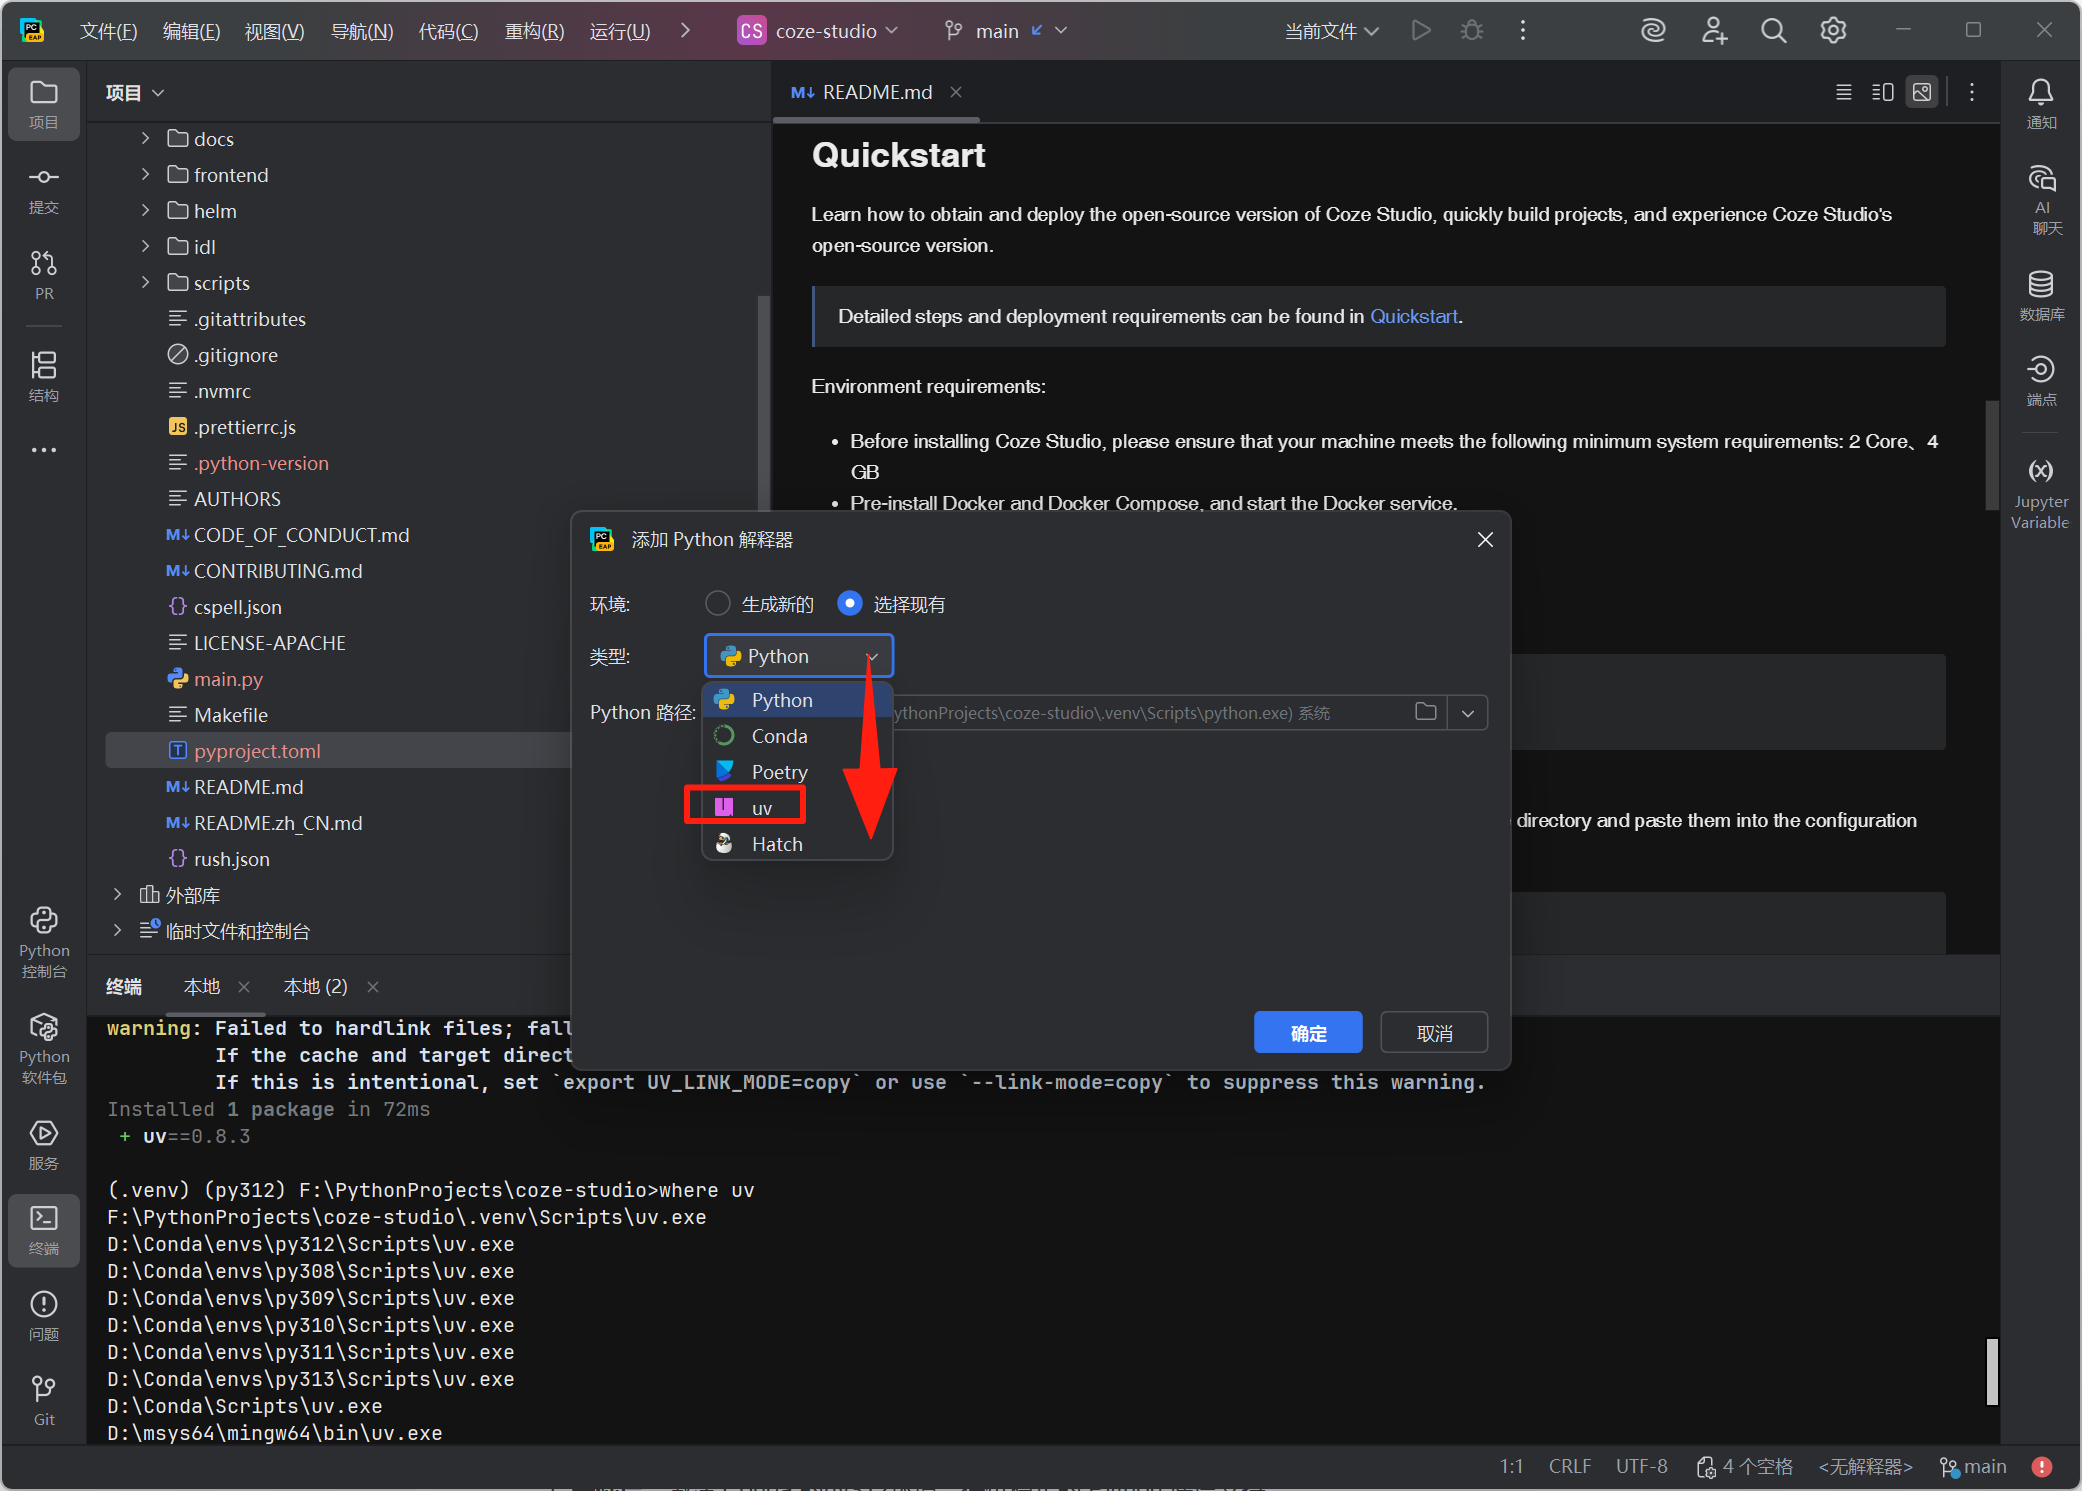Click the 取消 button
This screenshot has width=2082, height=1491.
click(1434, 1033)
